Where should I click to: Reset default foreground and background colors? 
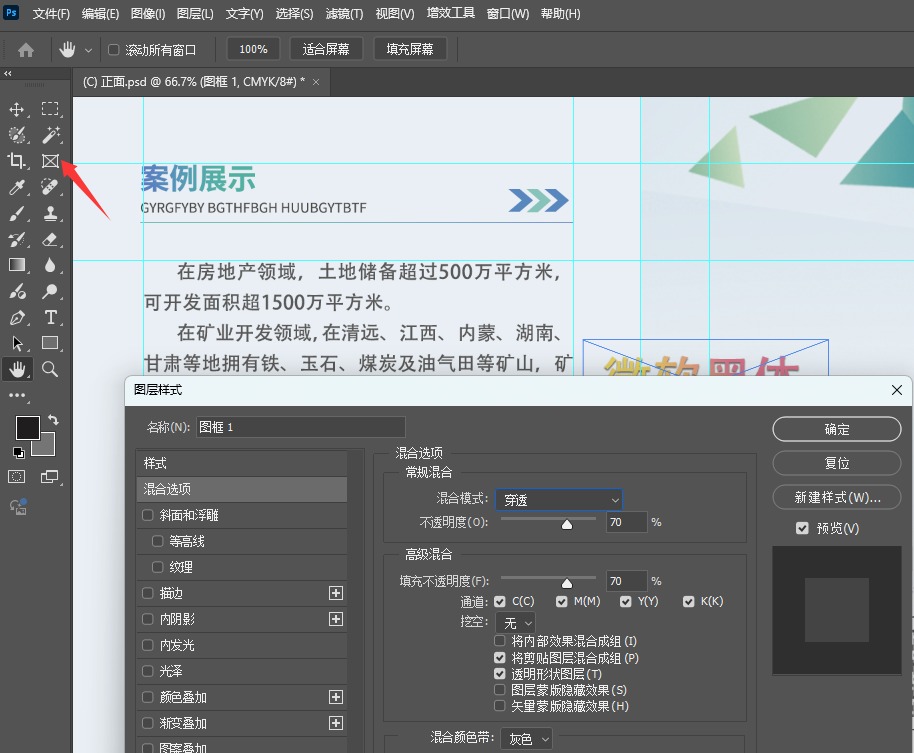coord(19,452)
